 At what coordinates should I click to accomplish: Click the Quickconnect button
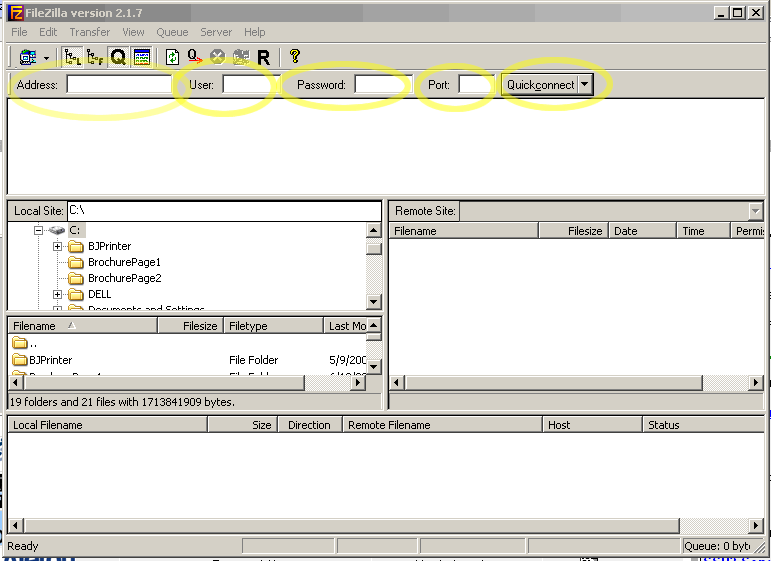click(x=540, y=85)
